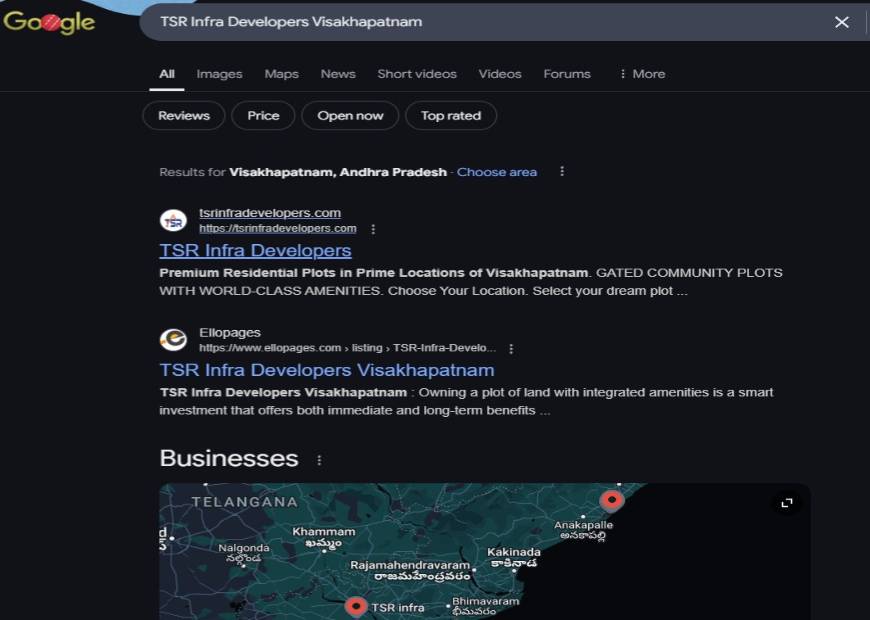
Task: Expand the More search categories menu
Action: coord(641,74)
